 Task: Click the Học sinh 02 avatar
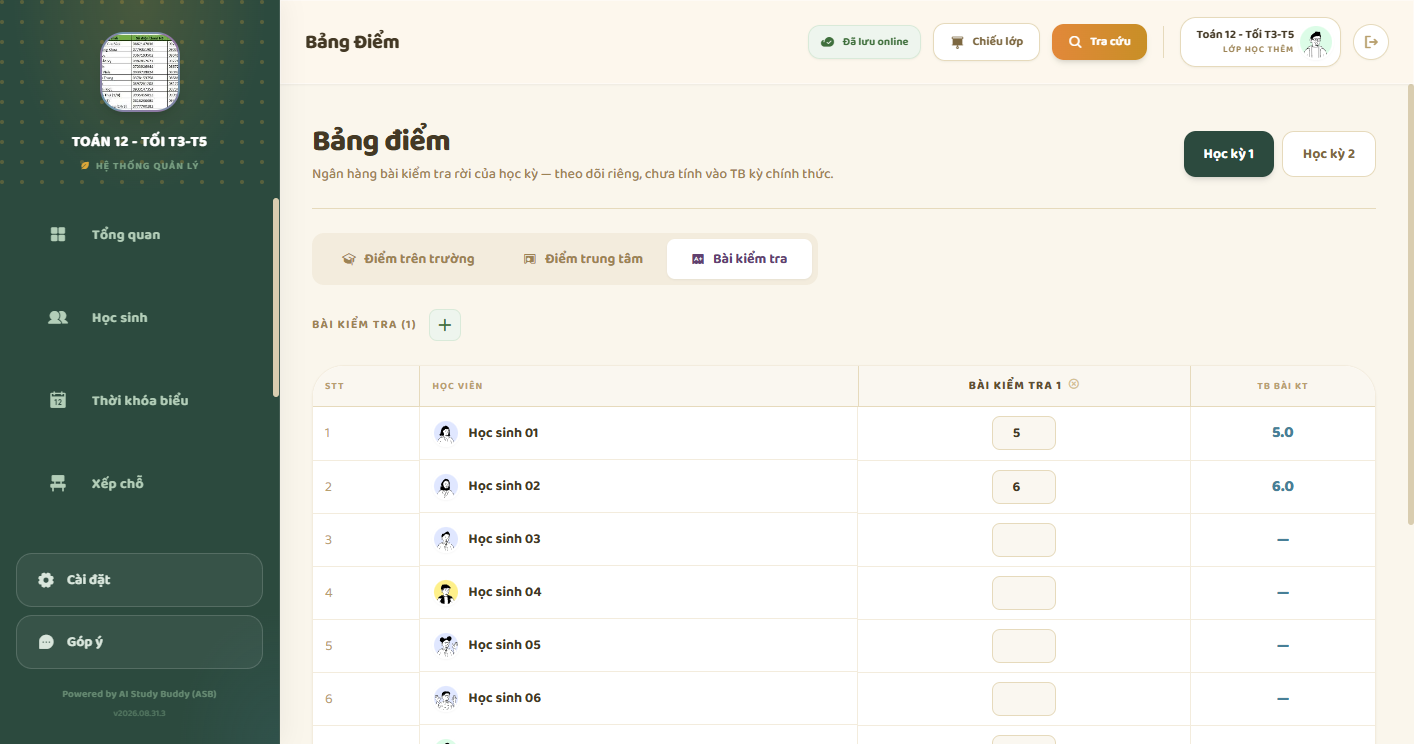tap(446, 486)
